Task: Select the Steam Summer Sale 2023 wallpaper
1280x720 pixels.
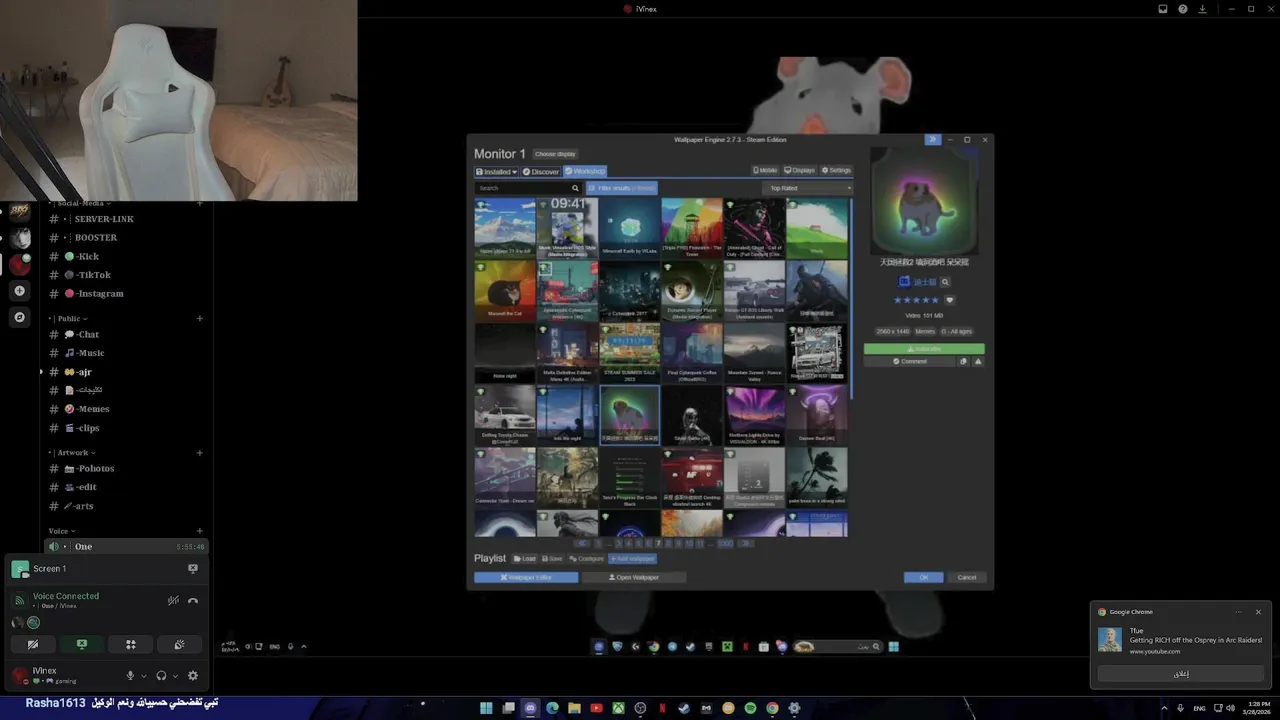Action: pyautogui.click(x=629, y=352)
